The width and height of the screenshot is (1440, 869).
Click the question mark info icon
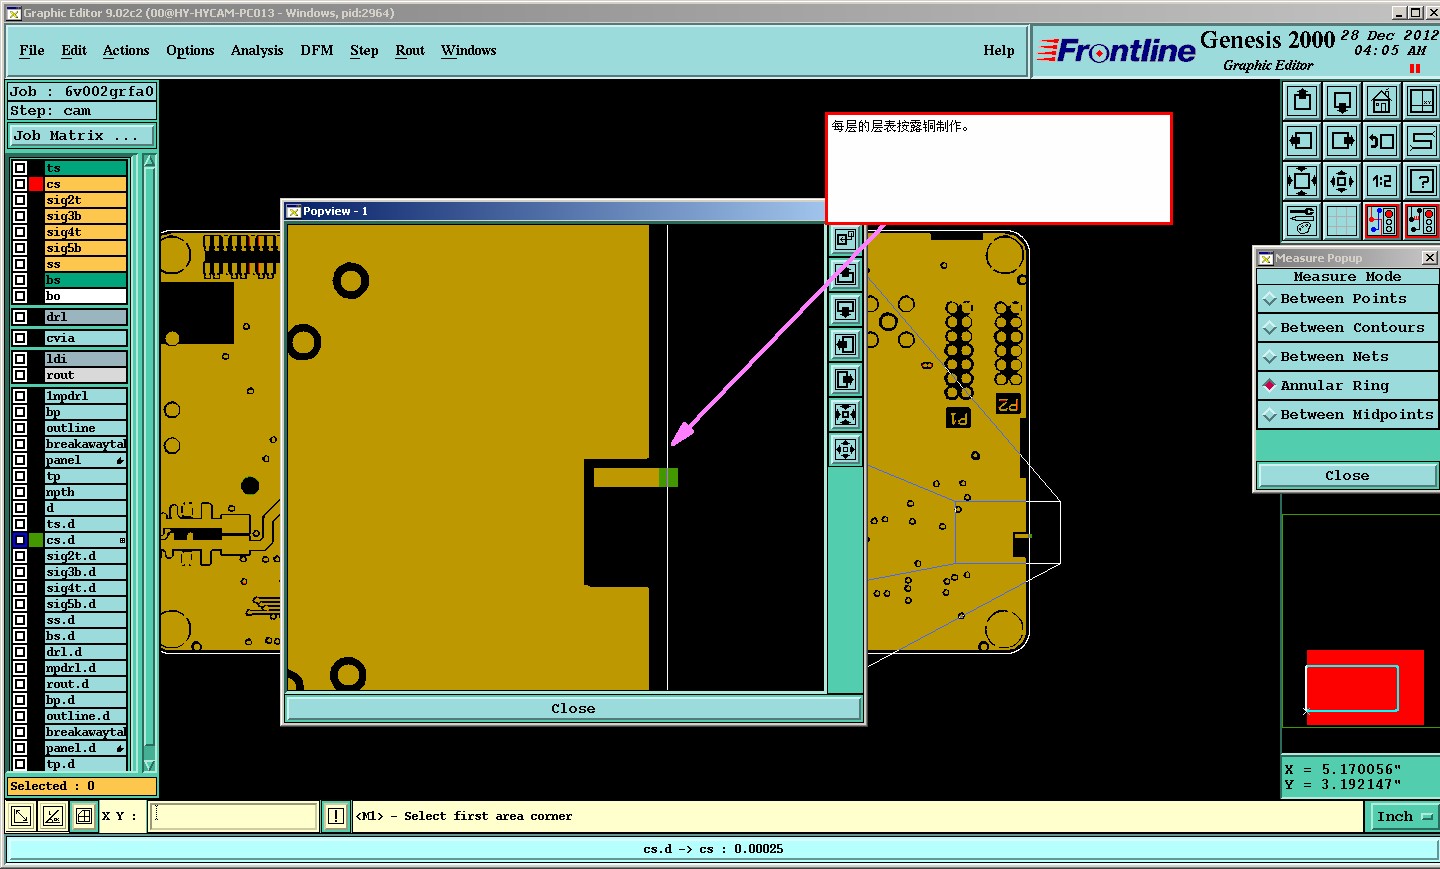pos(1421,181)
